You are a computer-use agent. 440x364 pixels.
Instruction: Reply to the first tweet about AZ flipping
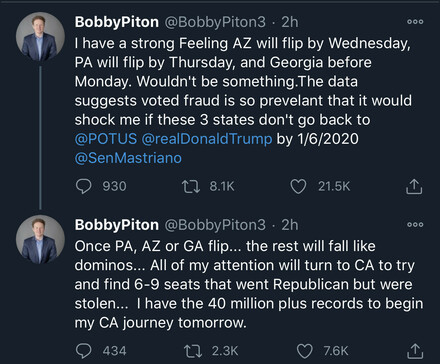click(84, 186)
